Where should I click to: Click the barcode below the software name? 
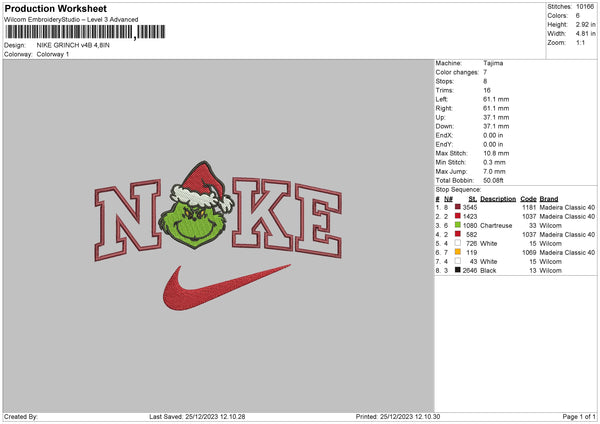click(85, 32)
